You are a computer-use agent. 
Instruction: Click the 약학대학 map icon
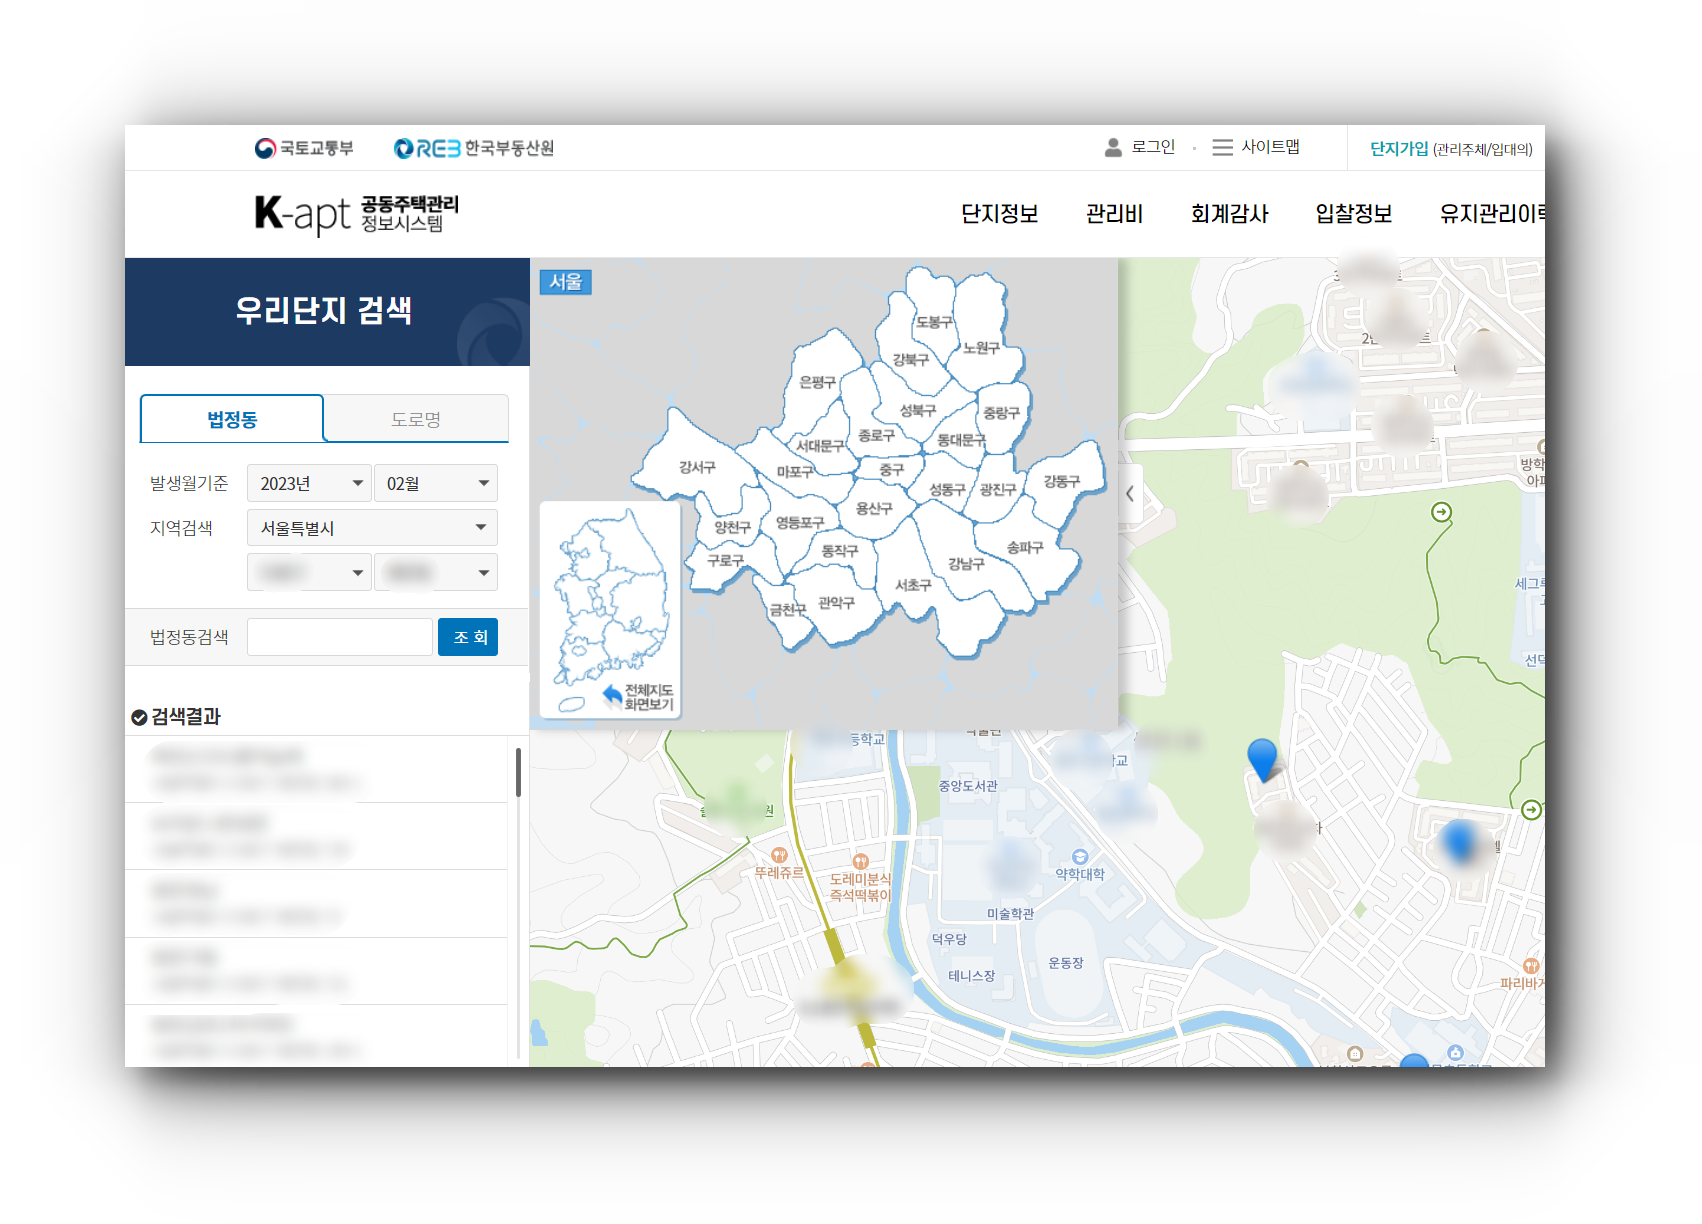pyautogui.click(x=1080, y=857)
